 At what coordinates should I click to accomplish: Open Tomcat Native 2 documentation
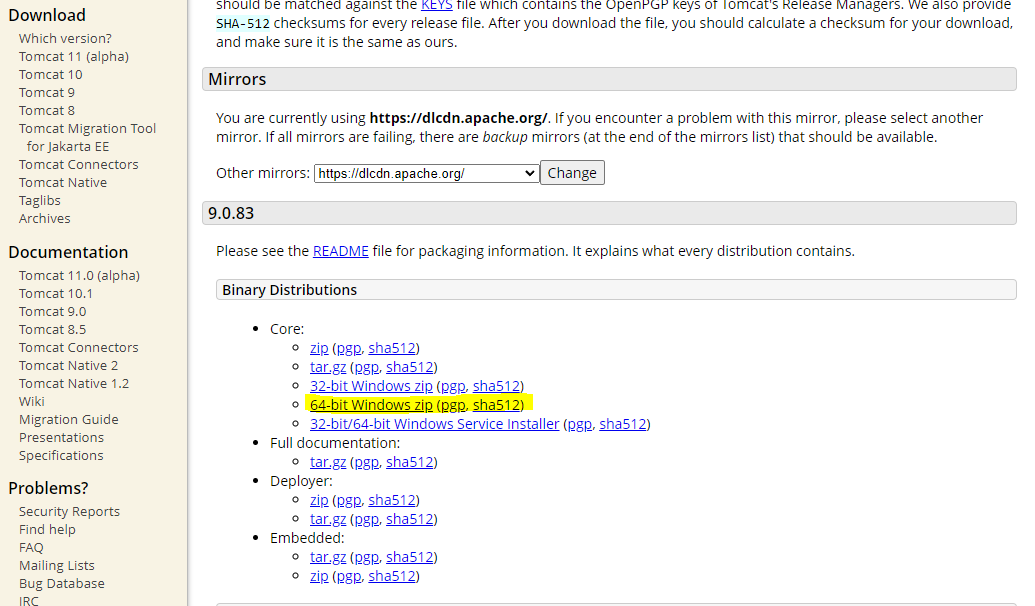tap(68, 366)
